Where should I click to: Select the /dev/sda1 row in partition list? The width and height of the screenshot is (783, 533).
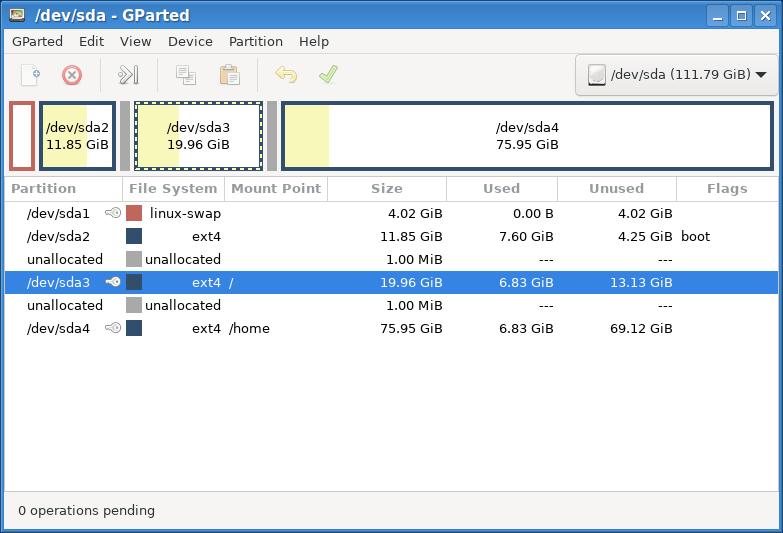pos(392,213)
